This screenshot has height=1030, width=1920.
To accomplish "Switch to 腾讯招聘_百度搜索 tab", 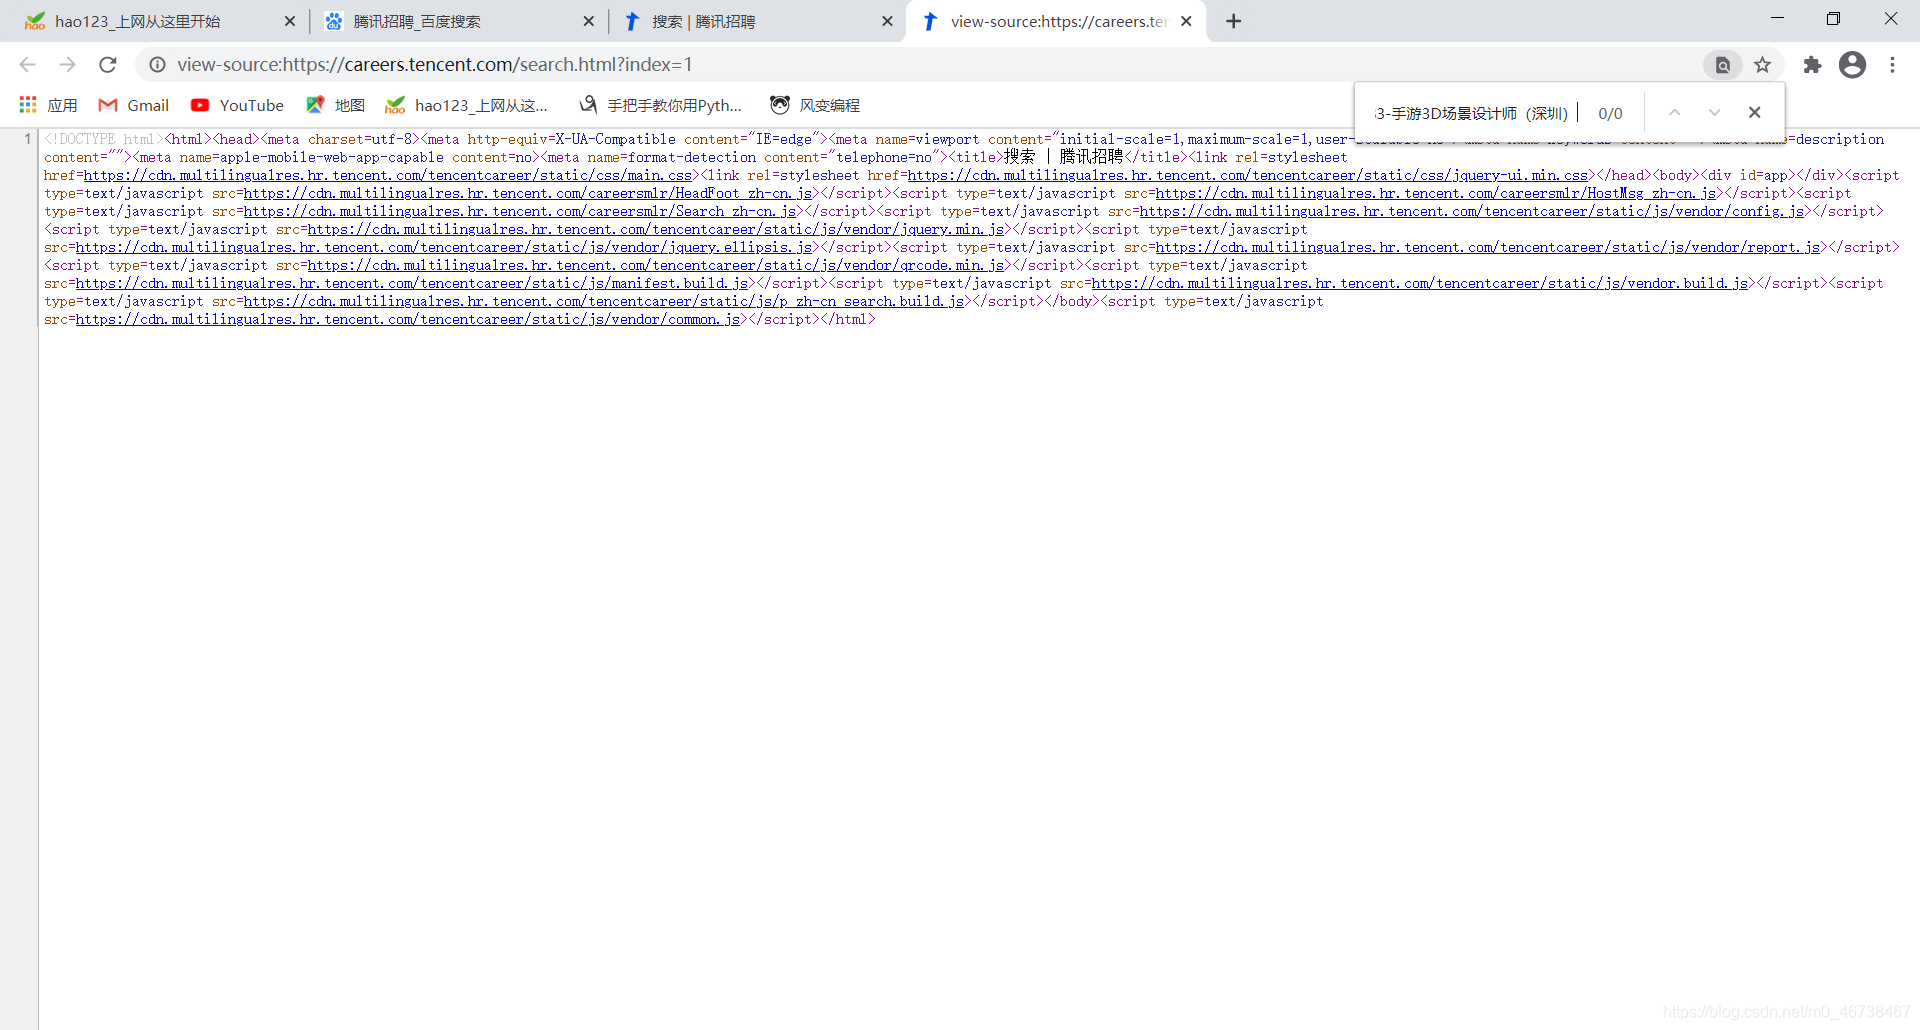I will pos(460,21).
